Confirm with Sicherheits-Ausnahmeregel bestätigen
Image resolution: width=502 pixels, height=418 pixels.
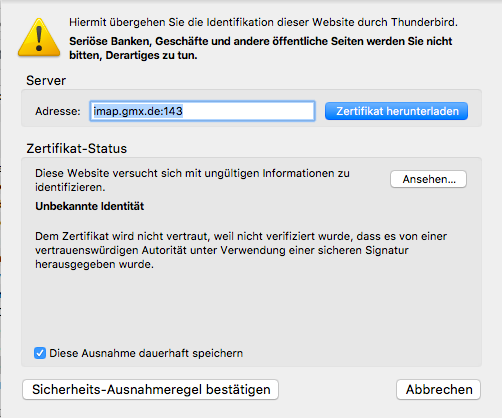pos(150,389)
